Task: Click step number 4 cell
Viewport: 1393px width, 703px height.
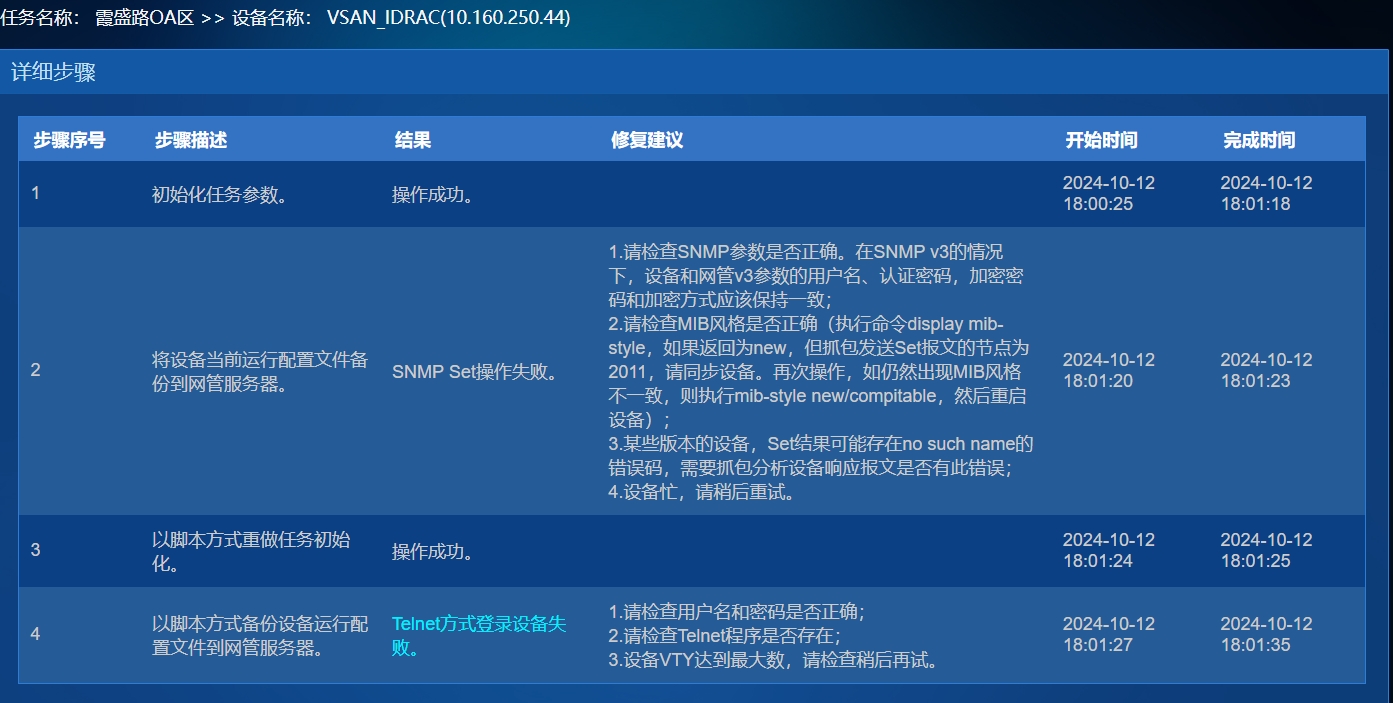Action: coord(36,634)
